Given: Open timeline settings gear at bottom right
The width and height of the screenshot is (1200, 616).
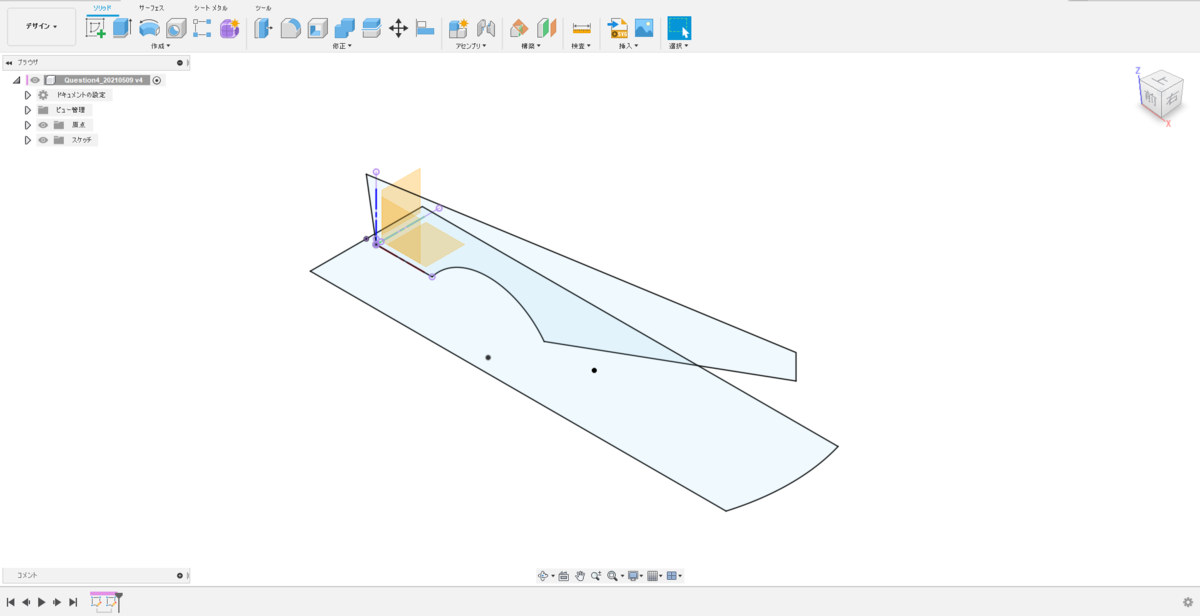Looking at the screenshot, I should [1187, 602].
